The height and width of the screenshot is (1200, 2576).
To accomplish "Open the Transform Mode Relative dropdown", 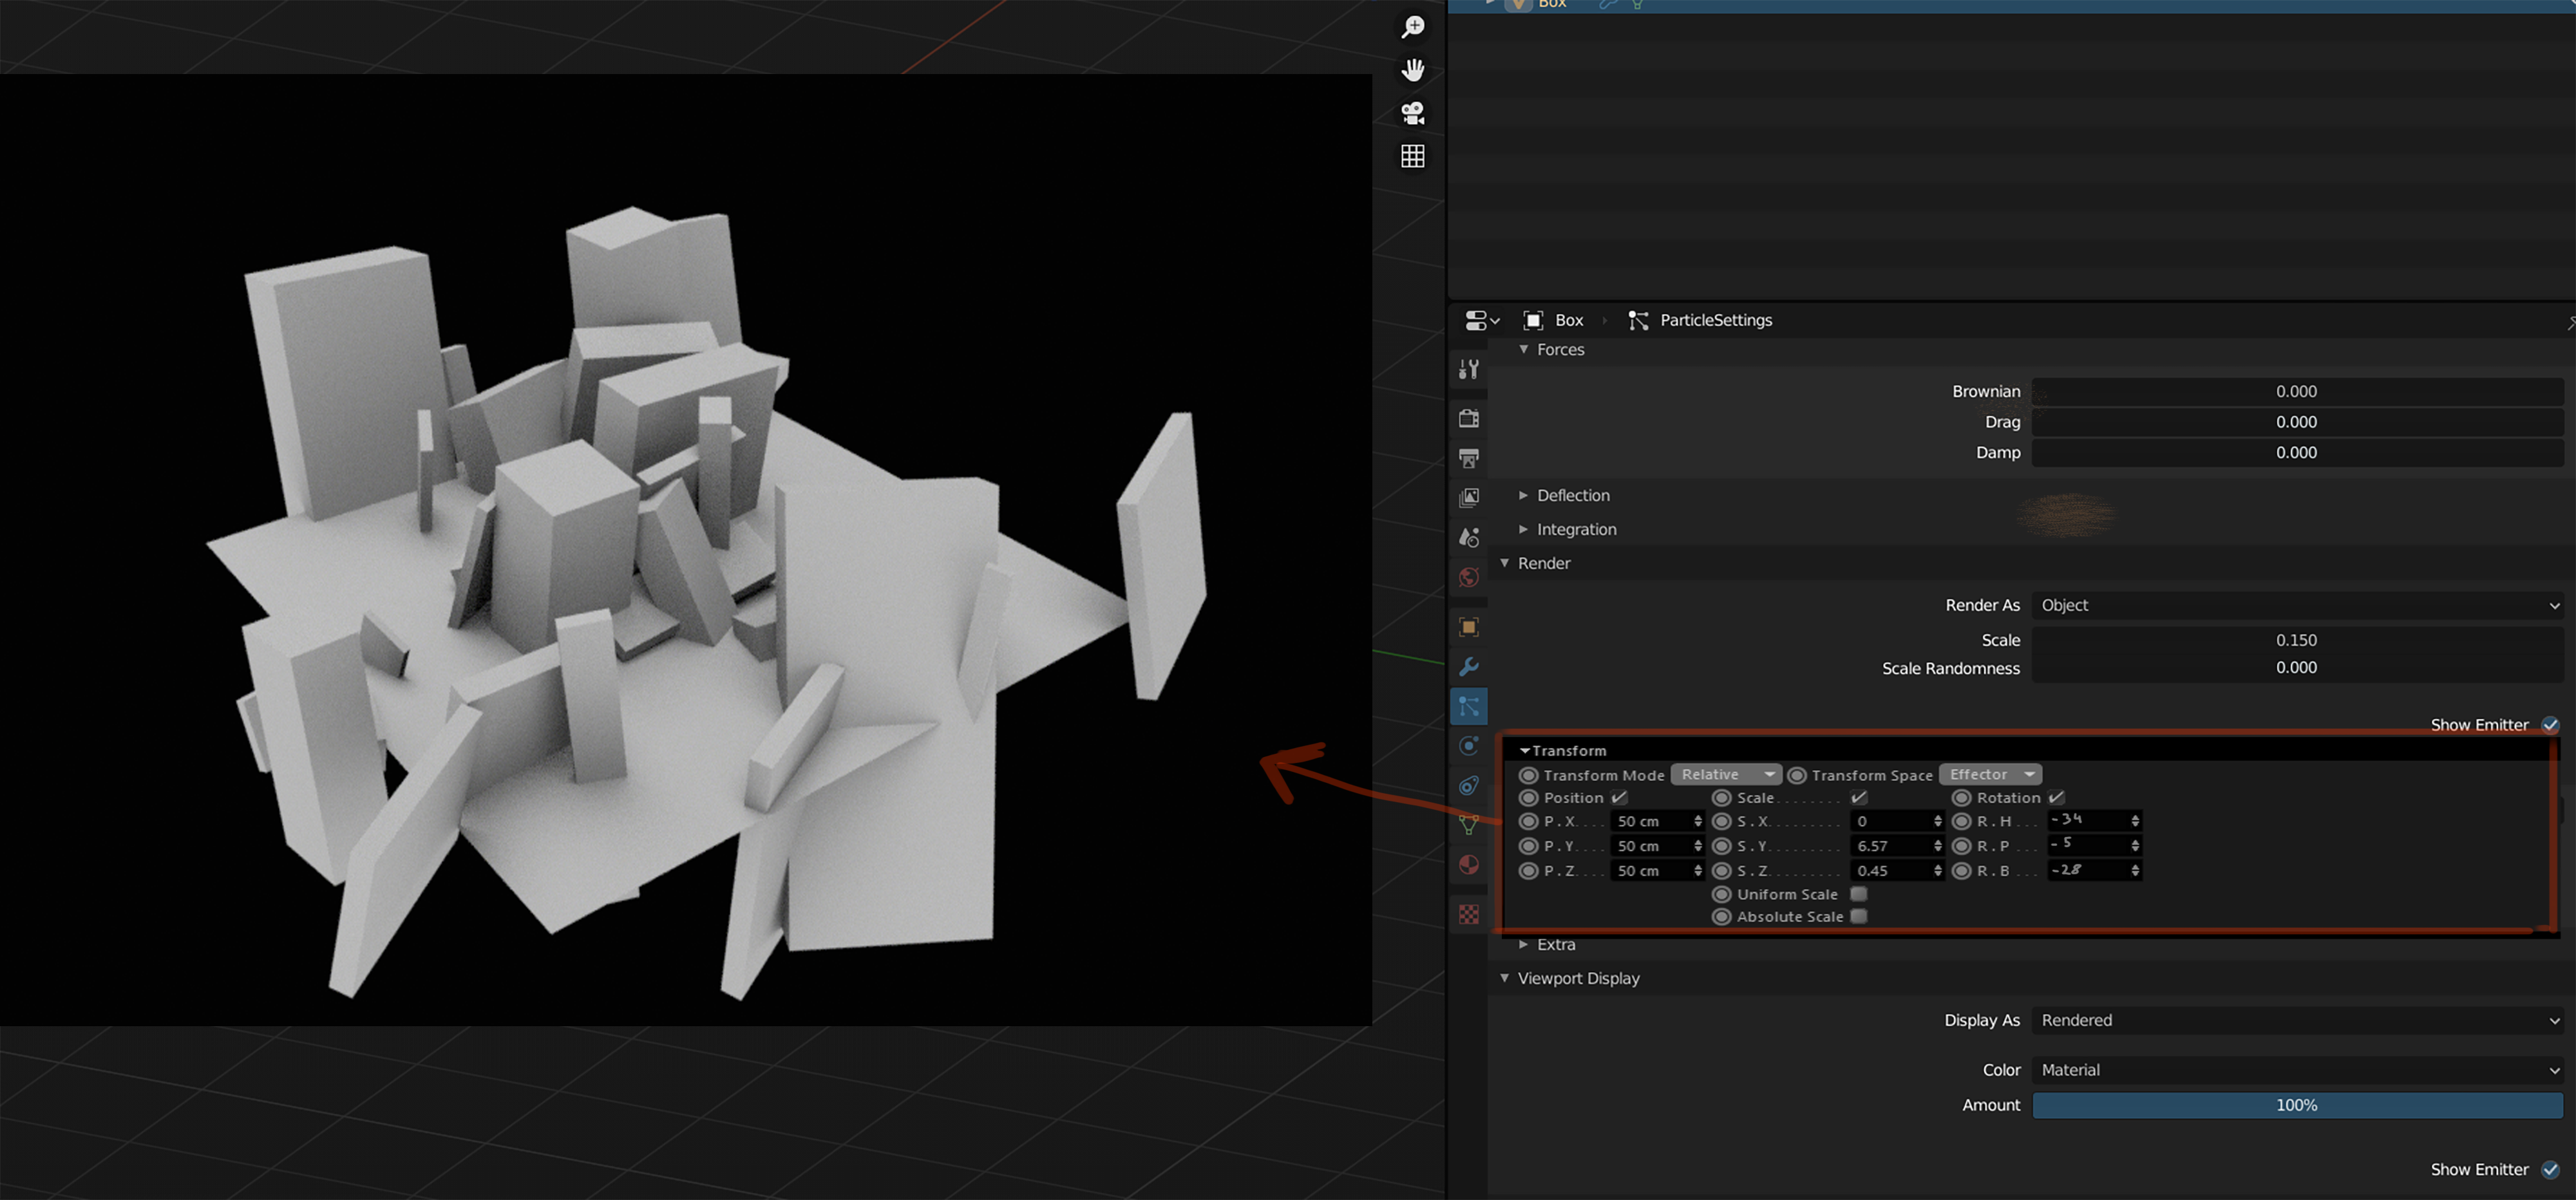I will (1726, 774).
